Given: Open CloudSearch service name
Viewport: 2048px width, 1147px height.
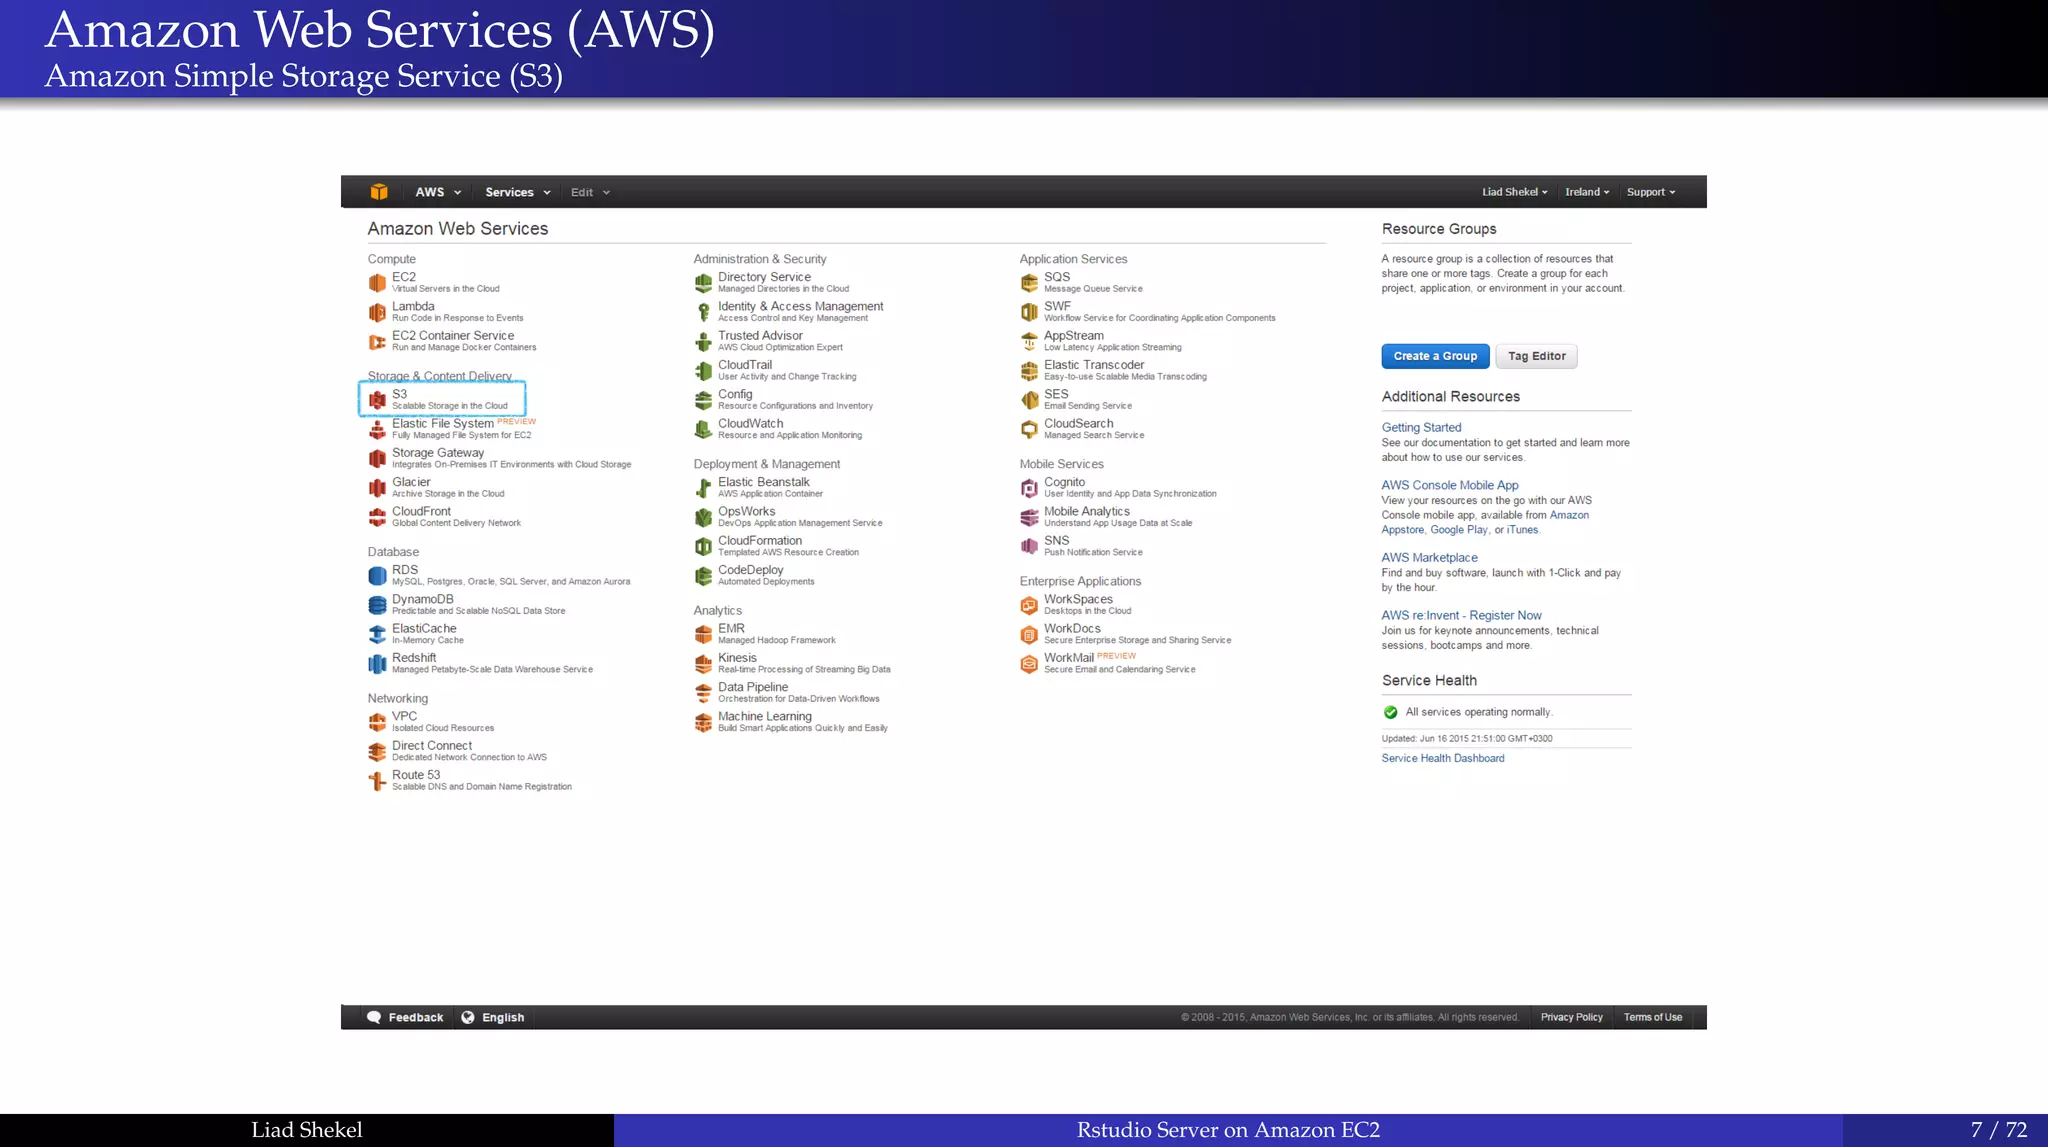Looking at the screenshot, I should tap(1079, 423).
